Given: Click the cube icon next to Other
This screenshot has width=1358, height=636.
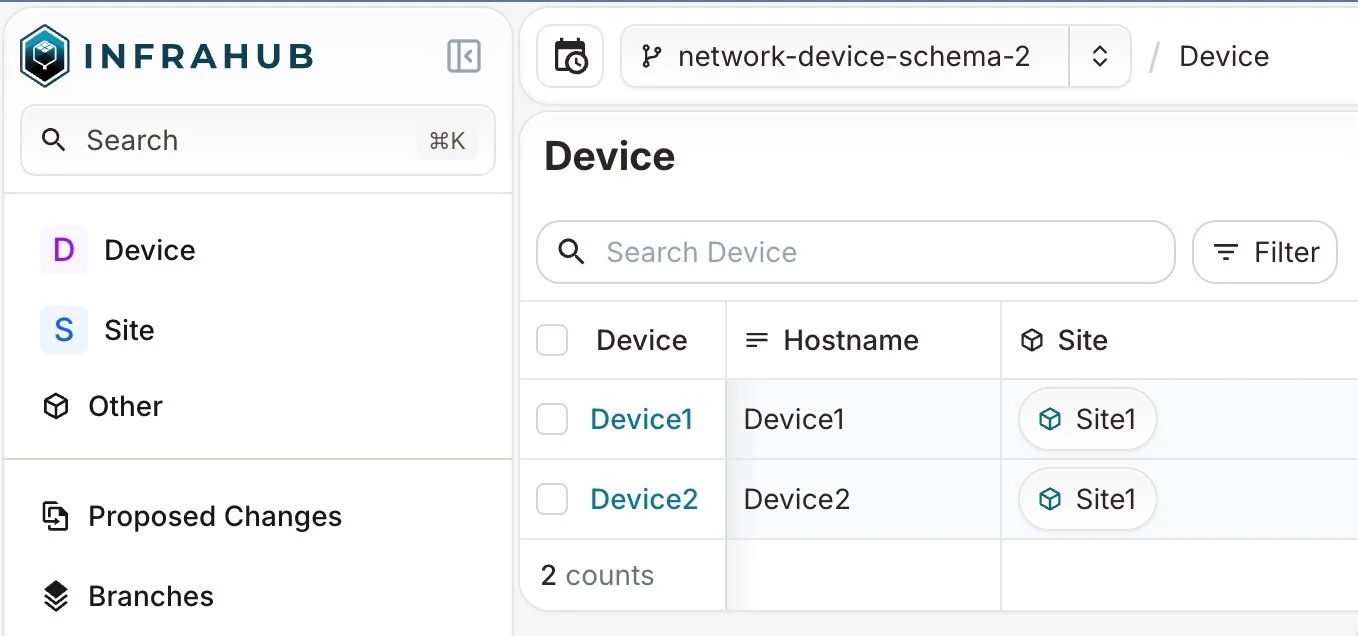Looking at the screenshot, I should tap(56, 406).
